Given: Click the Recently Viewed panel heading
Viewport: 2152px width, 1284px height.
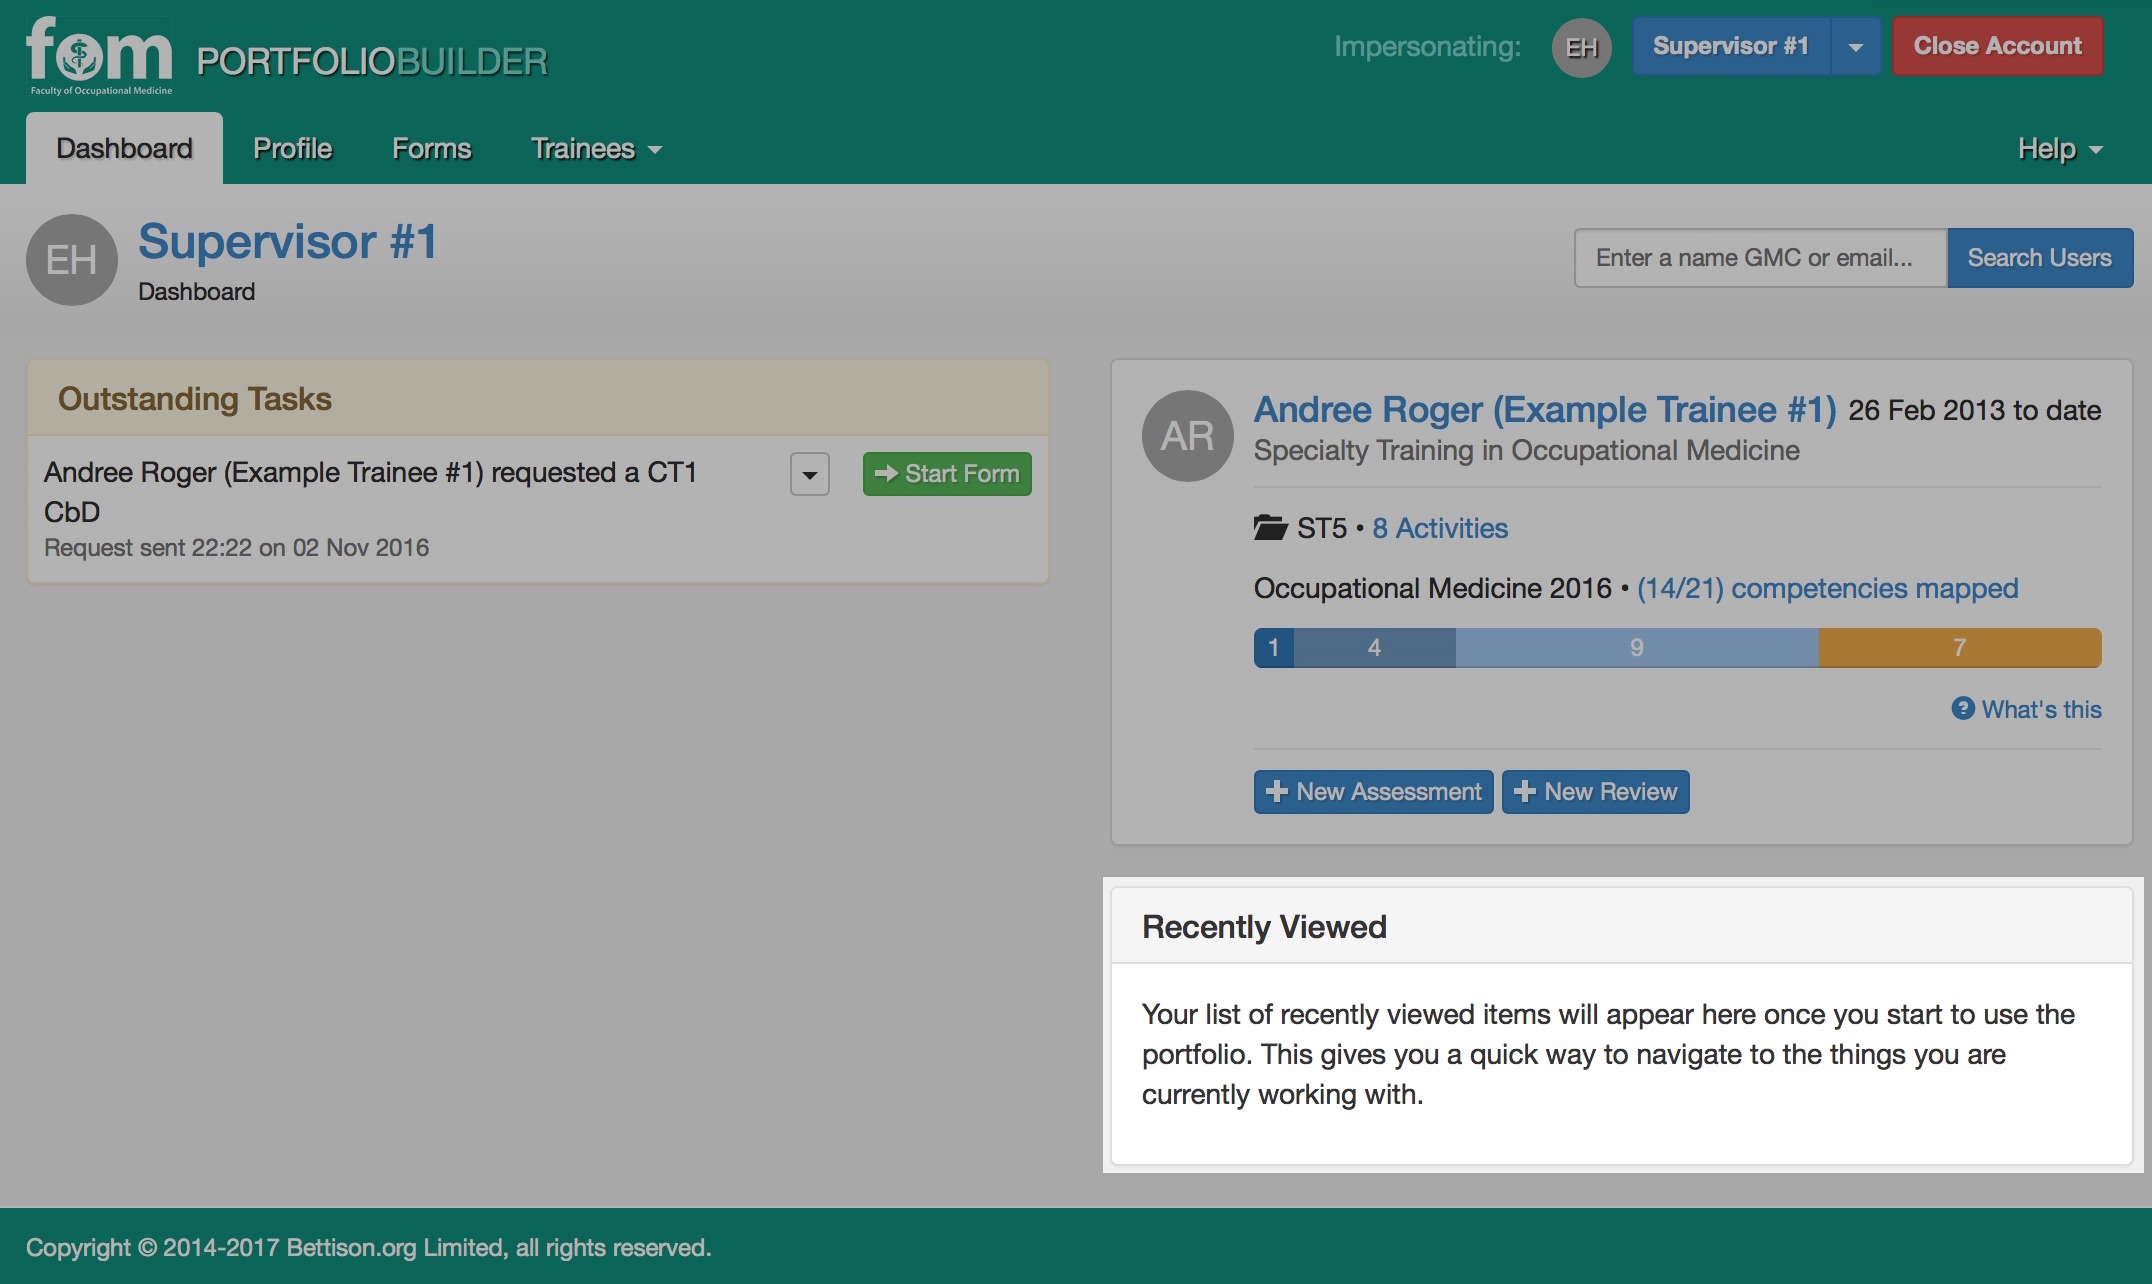Looking at the screenshot, I should (x=1264, y=927).
